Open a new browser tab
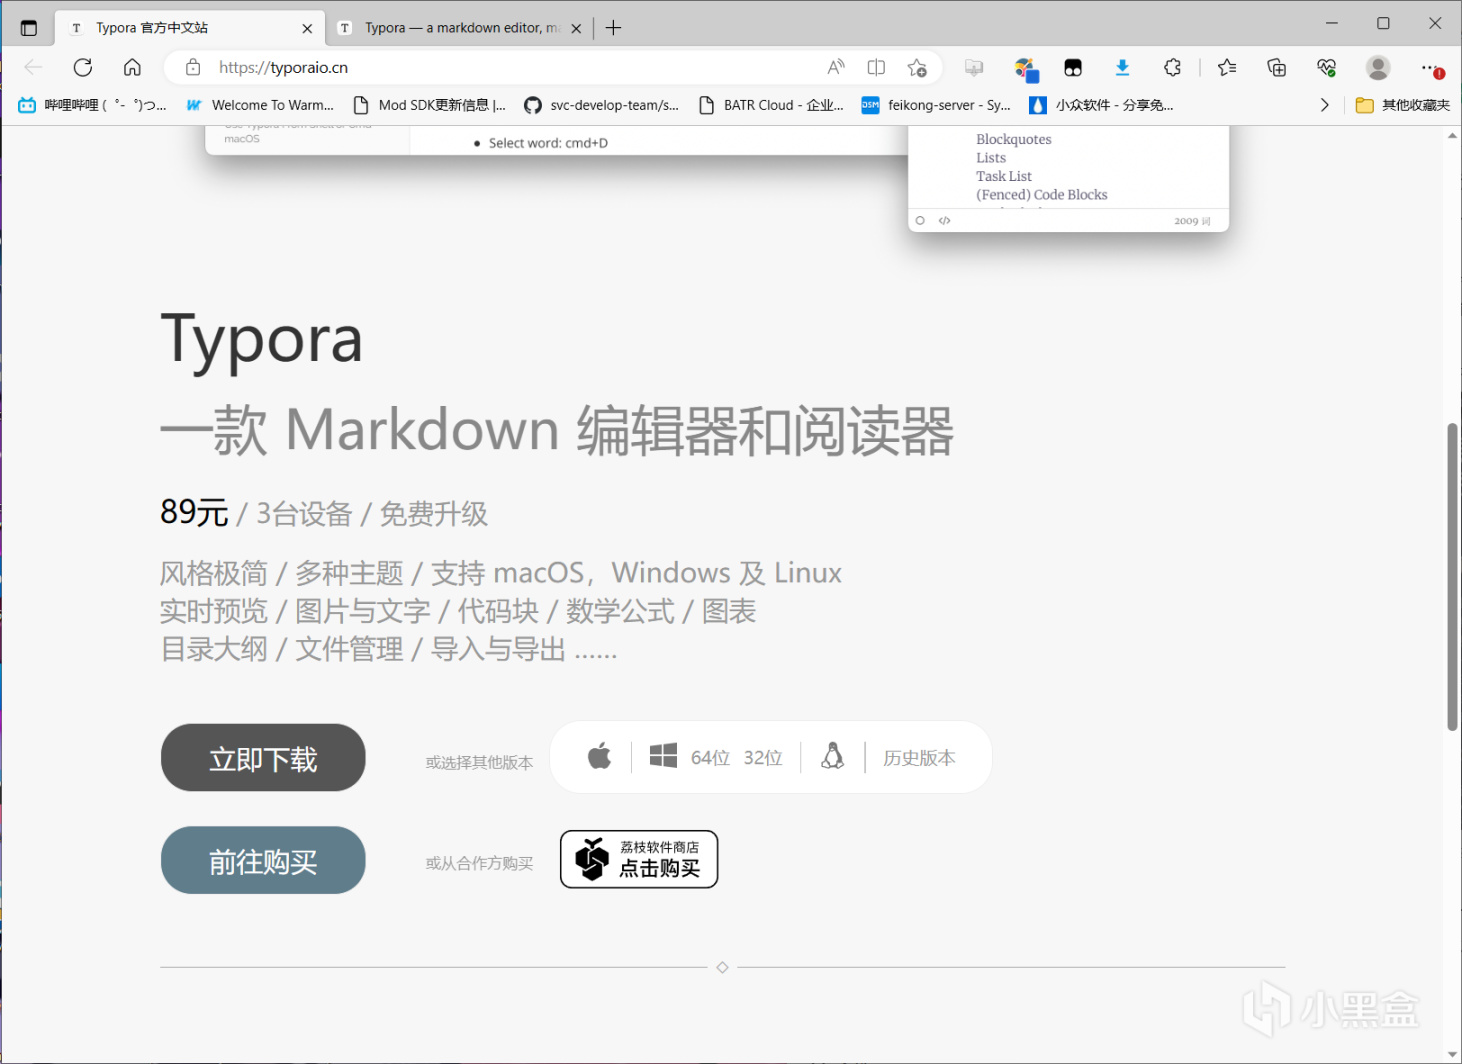The height and width of the screenshot is (1064, 1462). click(613, 28)
